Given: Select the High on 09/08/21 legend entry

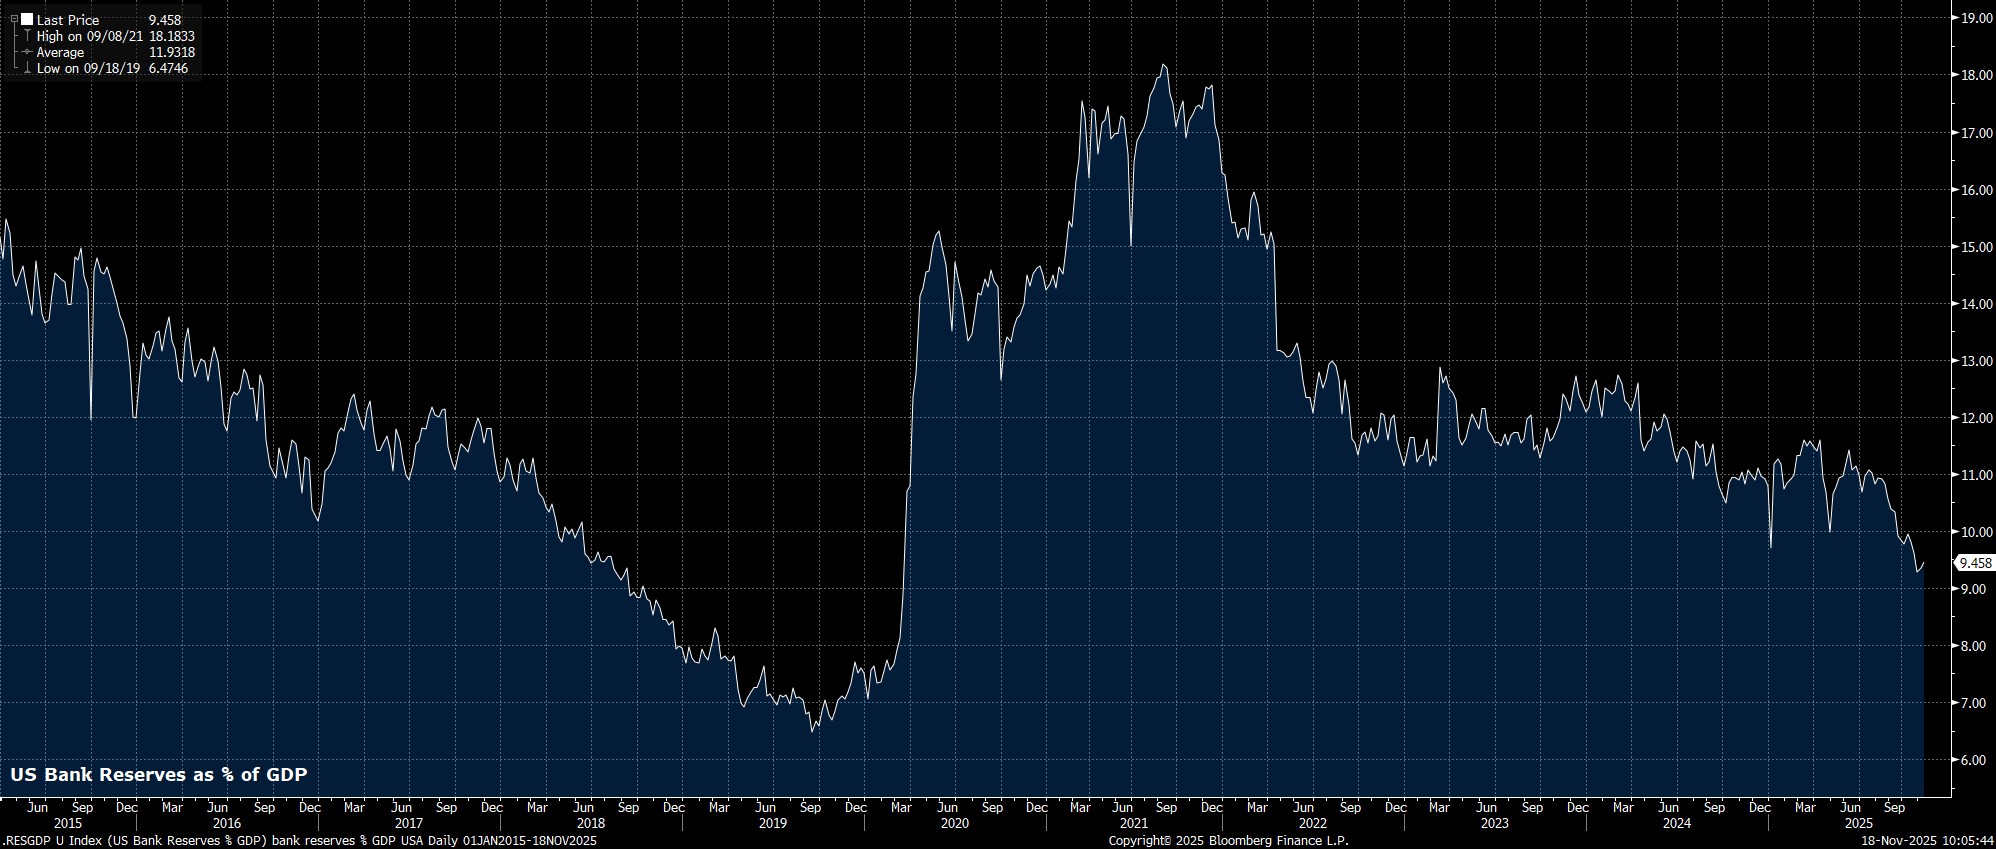Looking at the screenshot, I should (90, 36).
